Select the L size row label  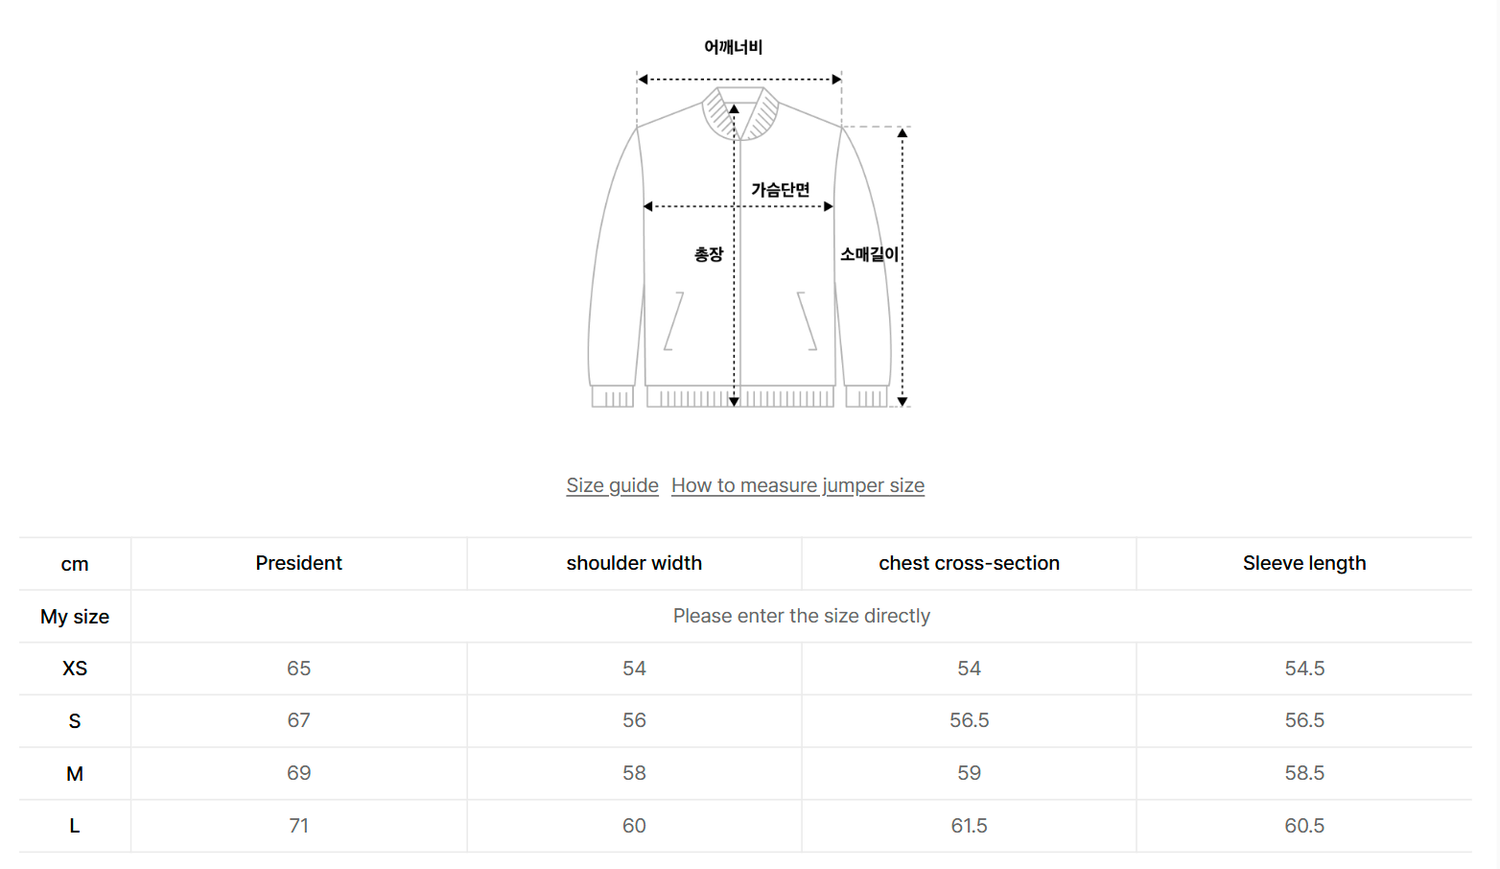click(75, 826)
